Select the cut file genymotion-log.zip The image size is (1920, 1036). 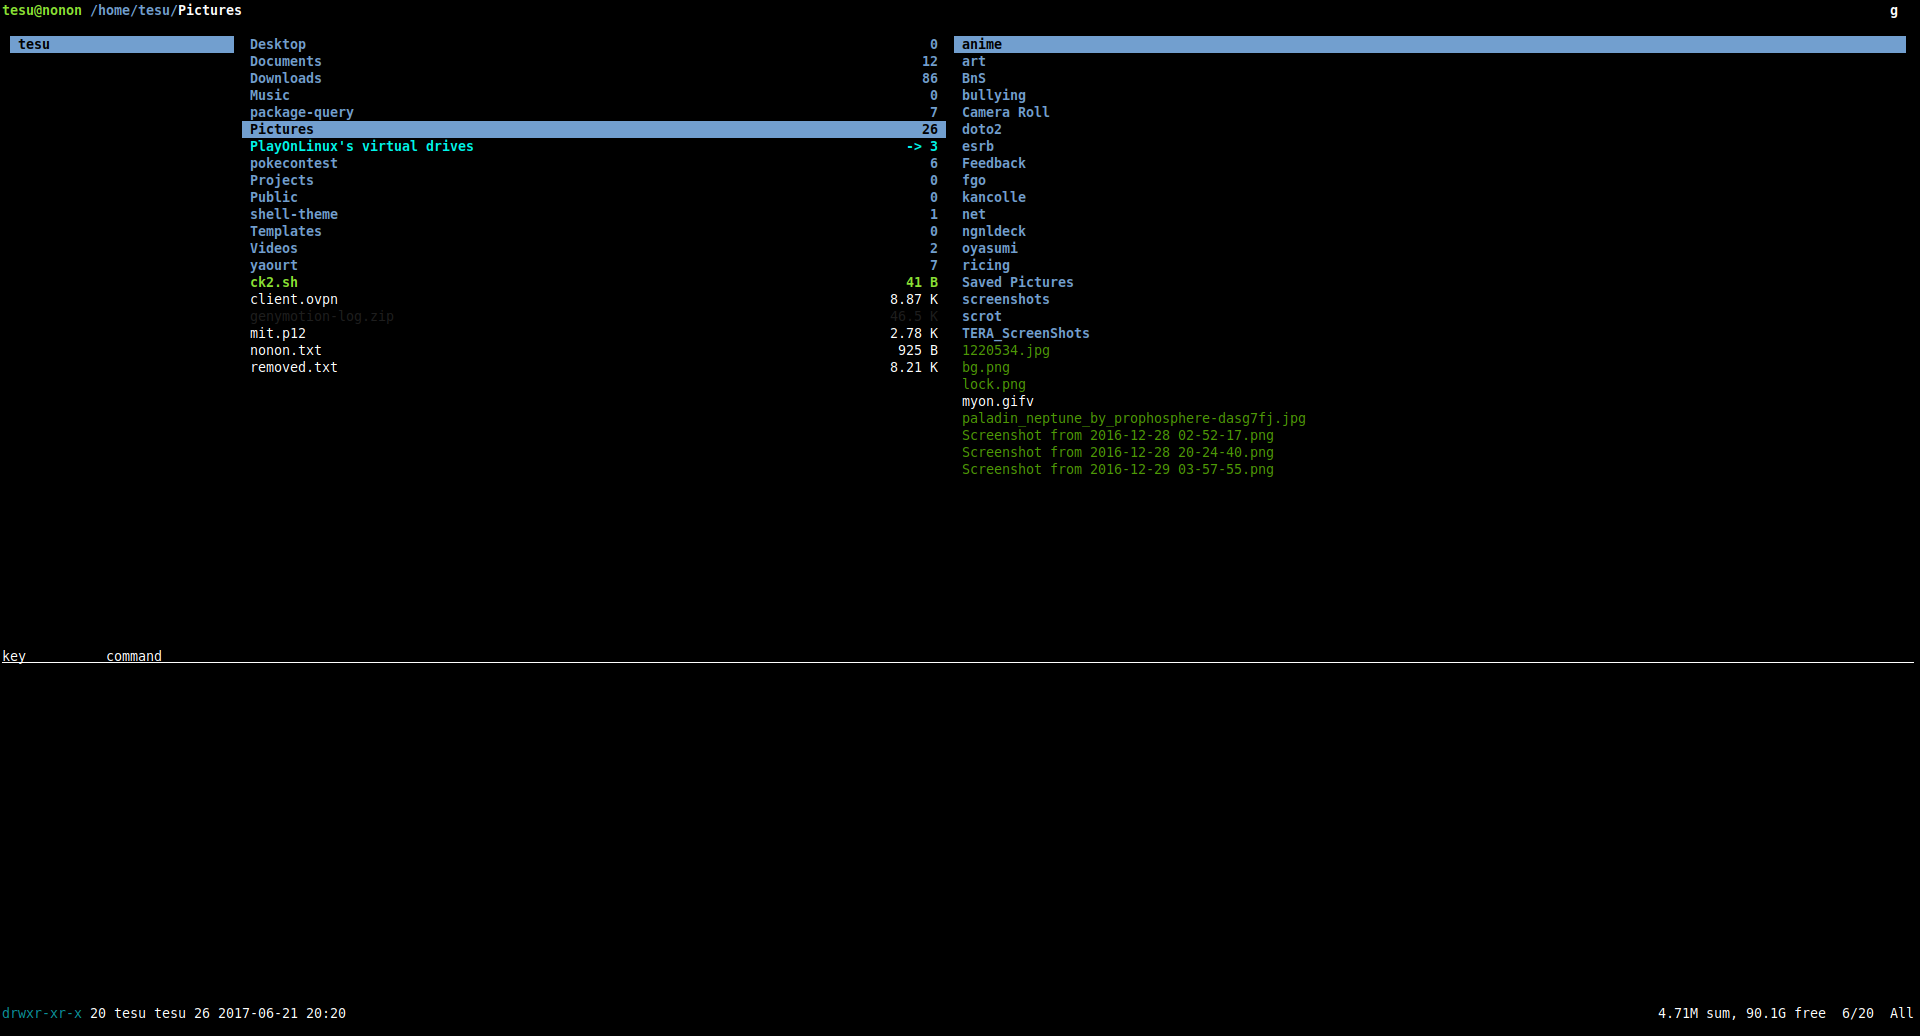click(x=321, y=316)
